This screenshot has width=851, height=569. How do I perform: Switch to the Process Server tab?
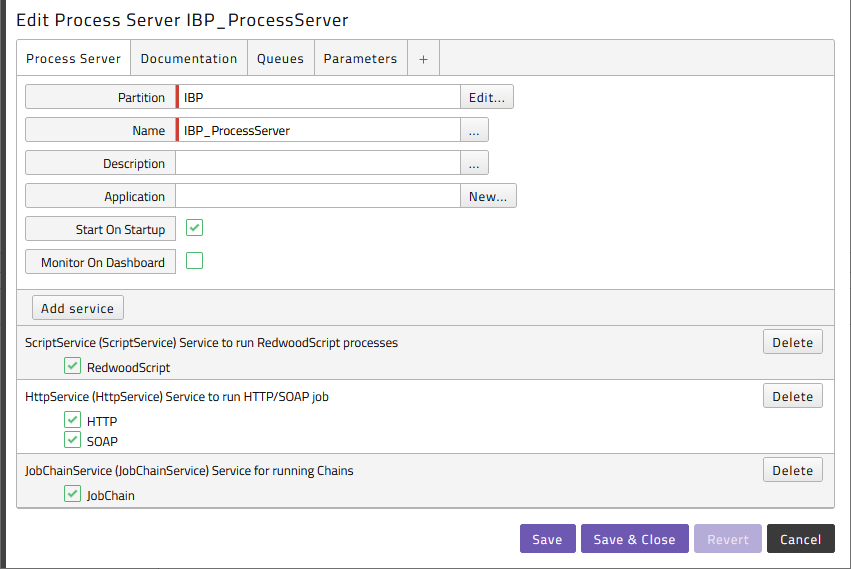point(73,58)
